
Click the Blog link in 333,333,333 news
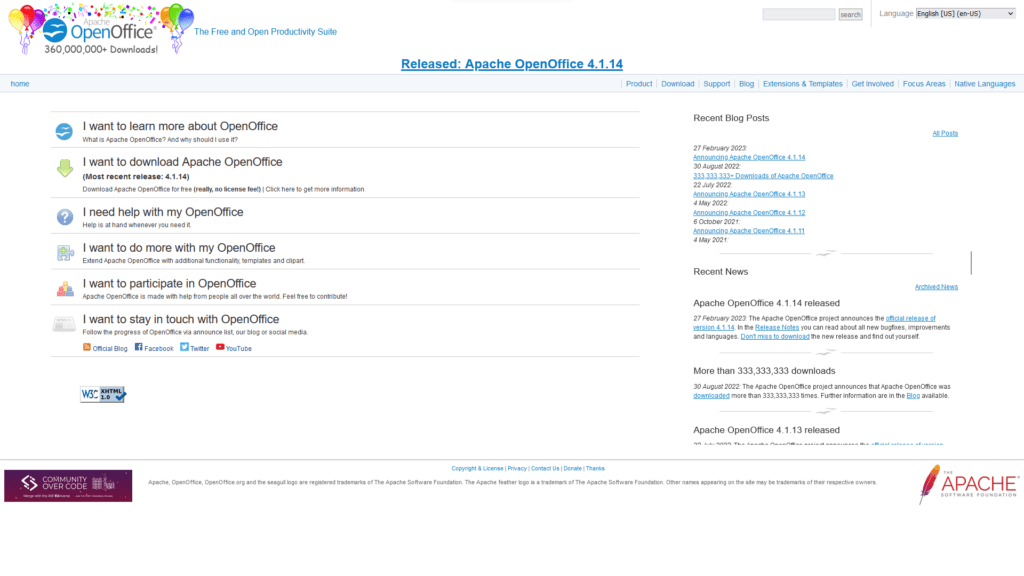click(913, 396)
